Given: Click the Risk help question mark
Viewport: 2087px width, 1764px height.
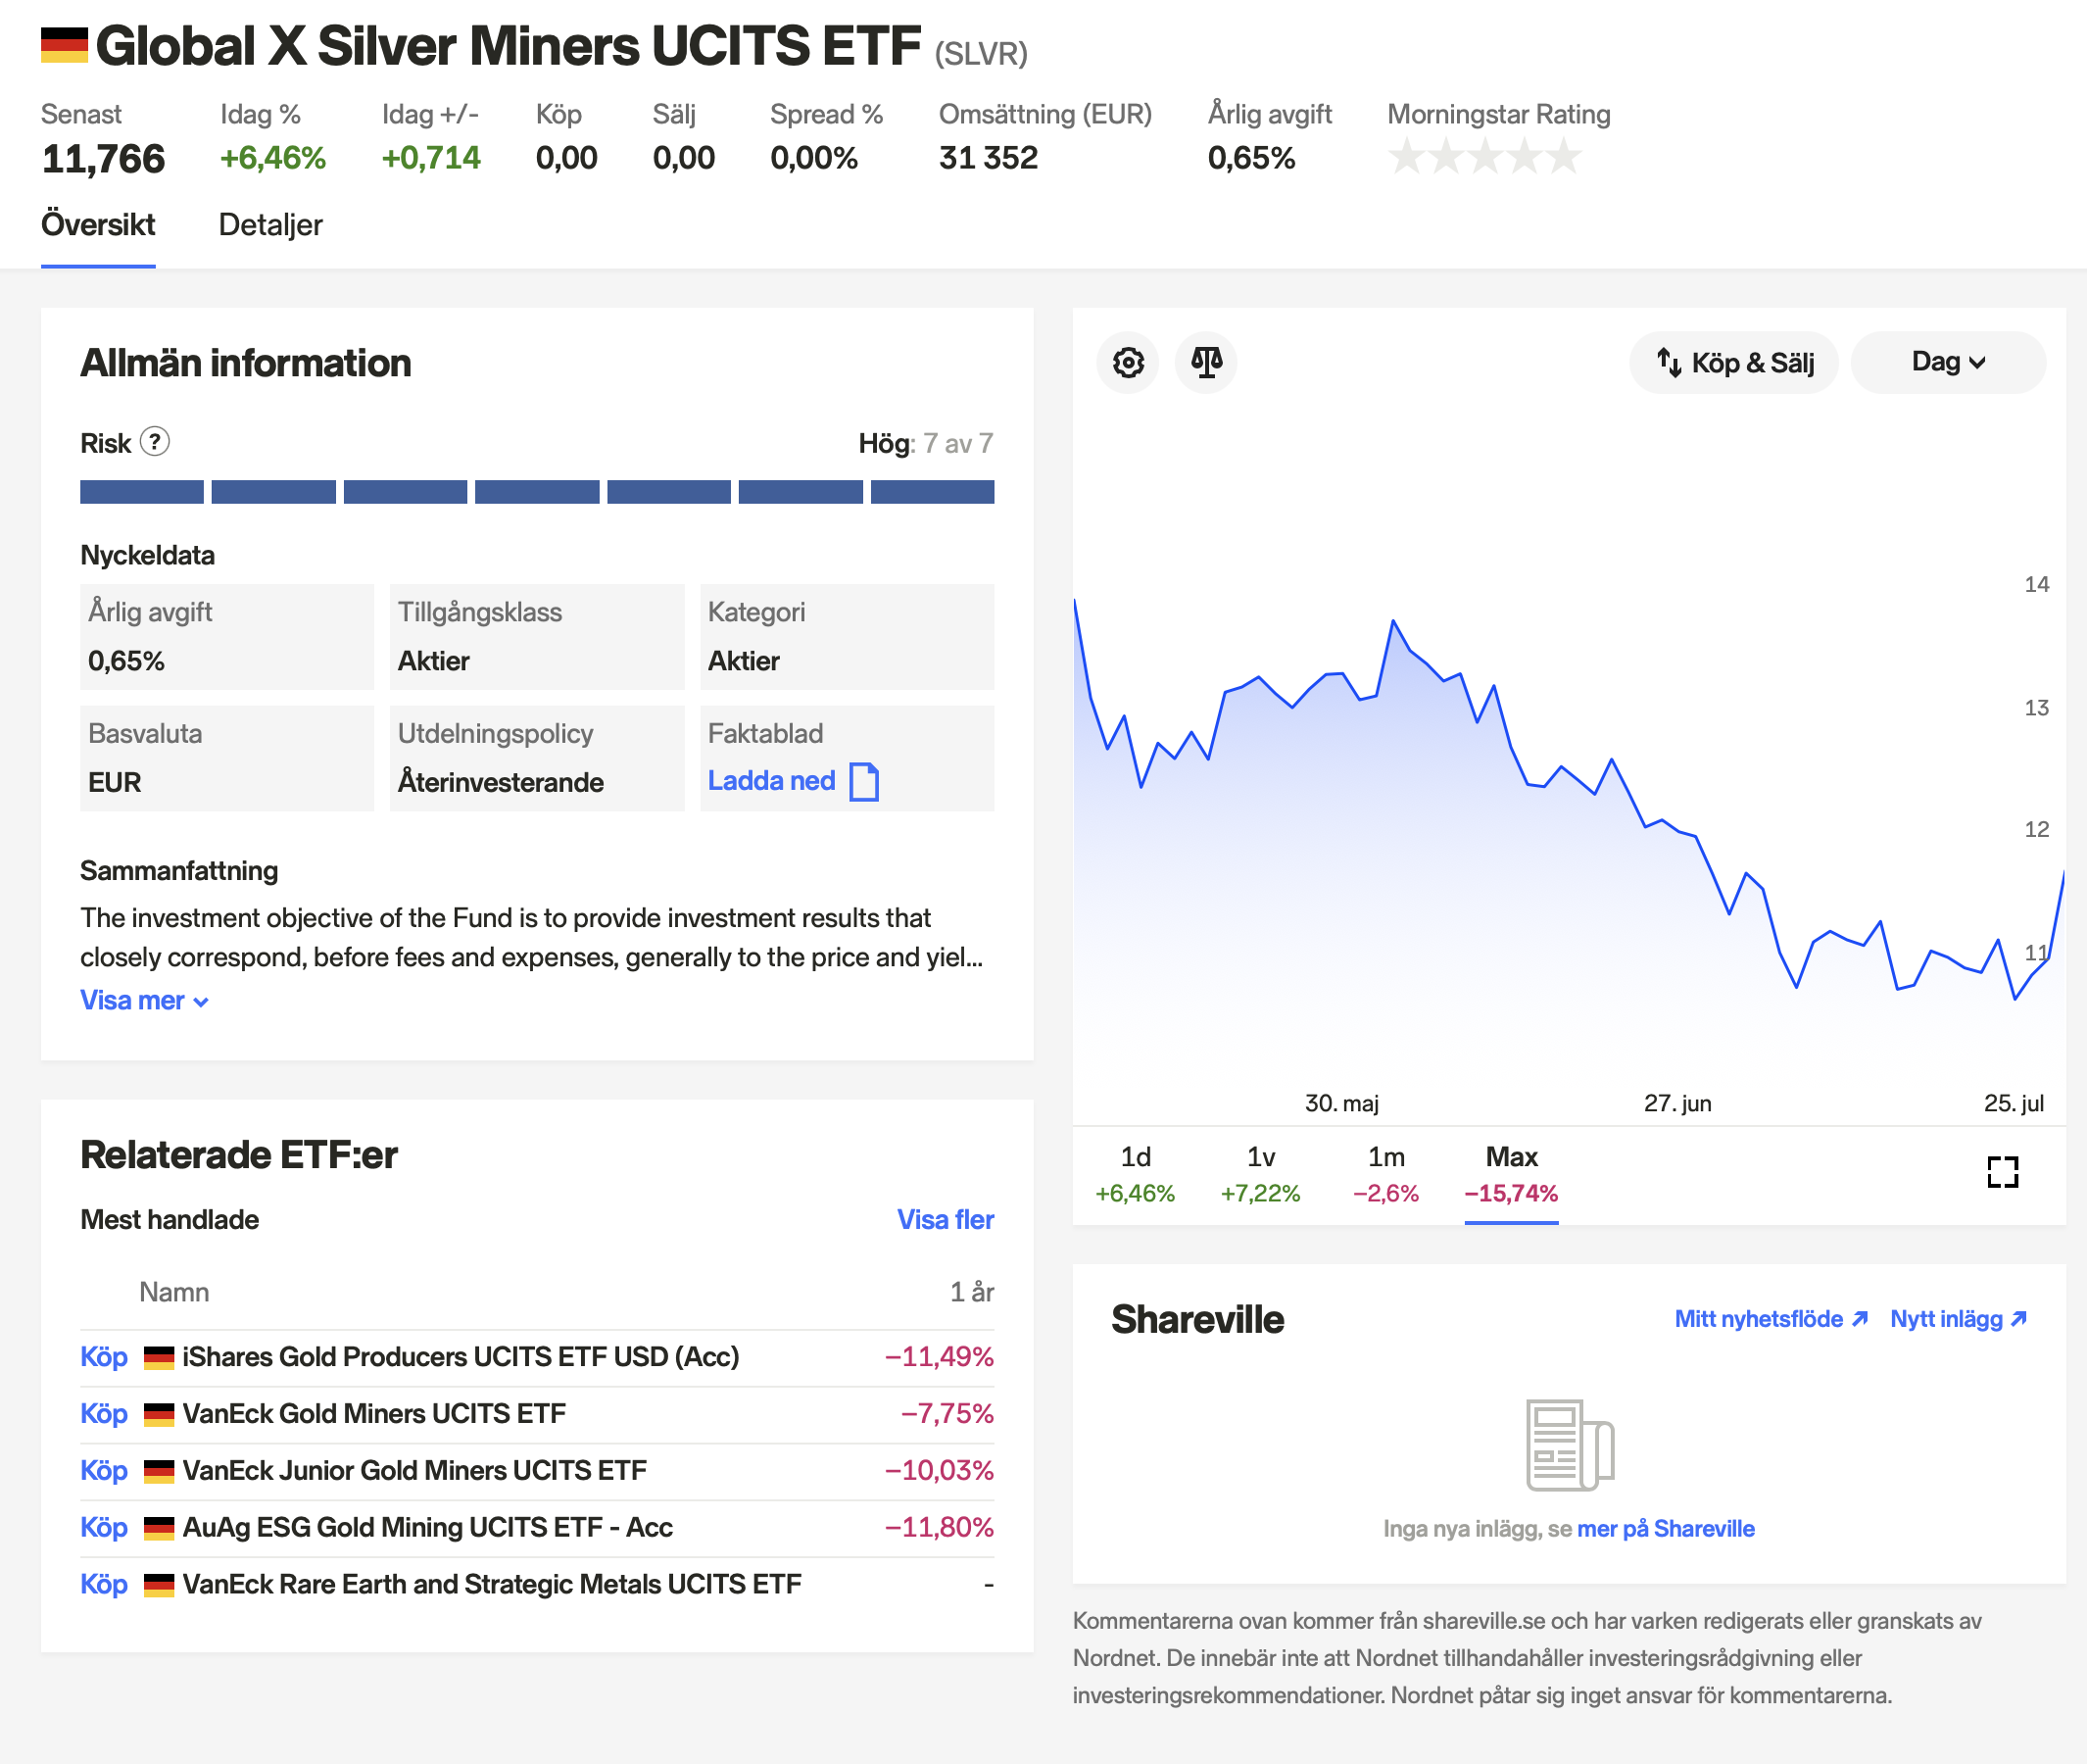Looking at the screenshot, I should (x=155, y=441).
